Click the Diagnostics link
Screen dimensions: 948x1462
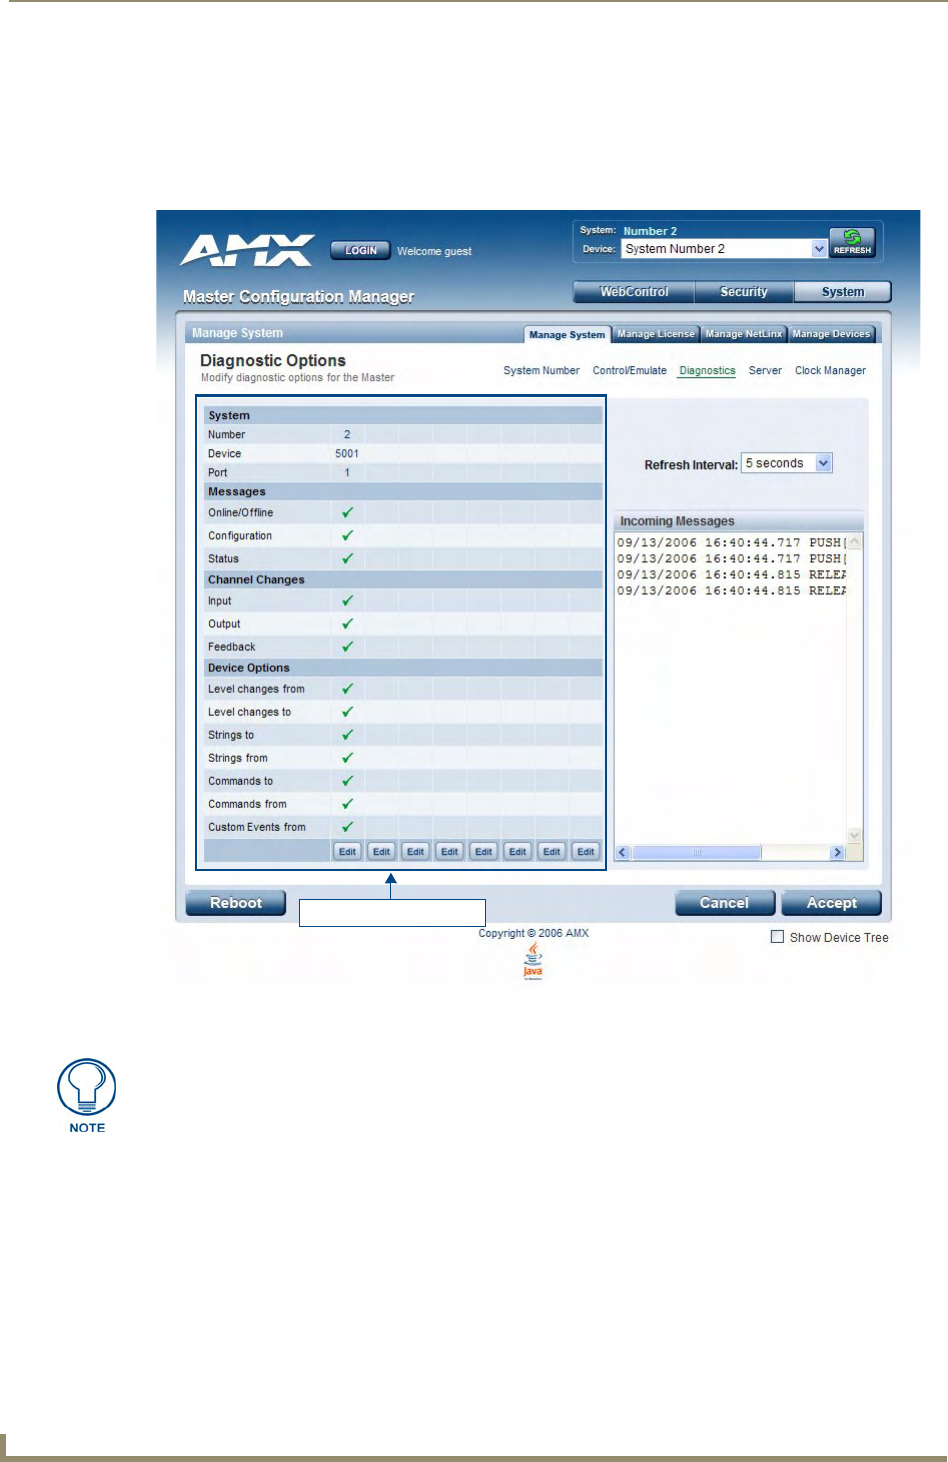coord(707,370)
